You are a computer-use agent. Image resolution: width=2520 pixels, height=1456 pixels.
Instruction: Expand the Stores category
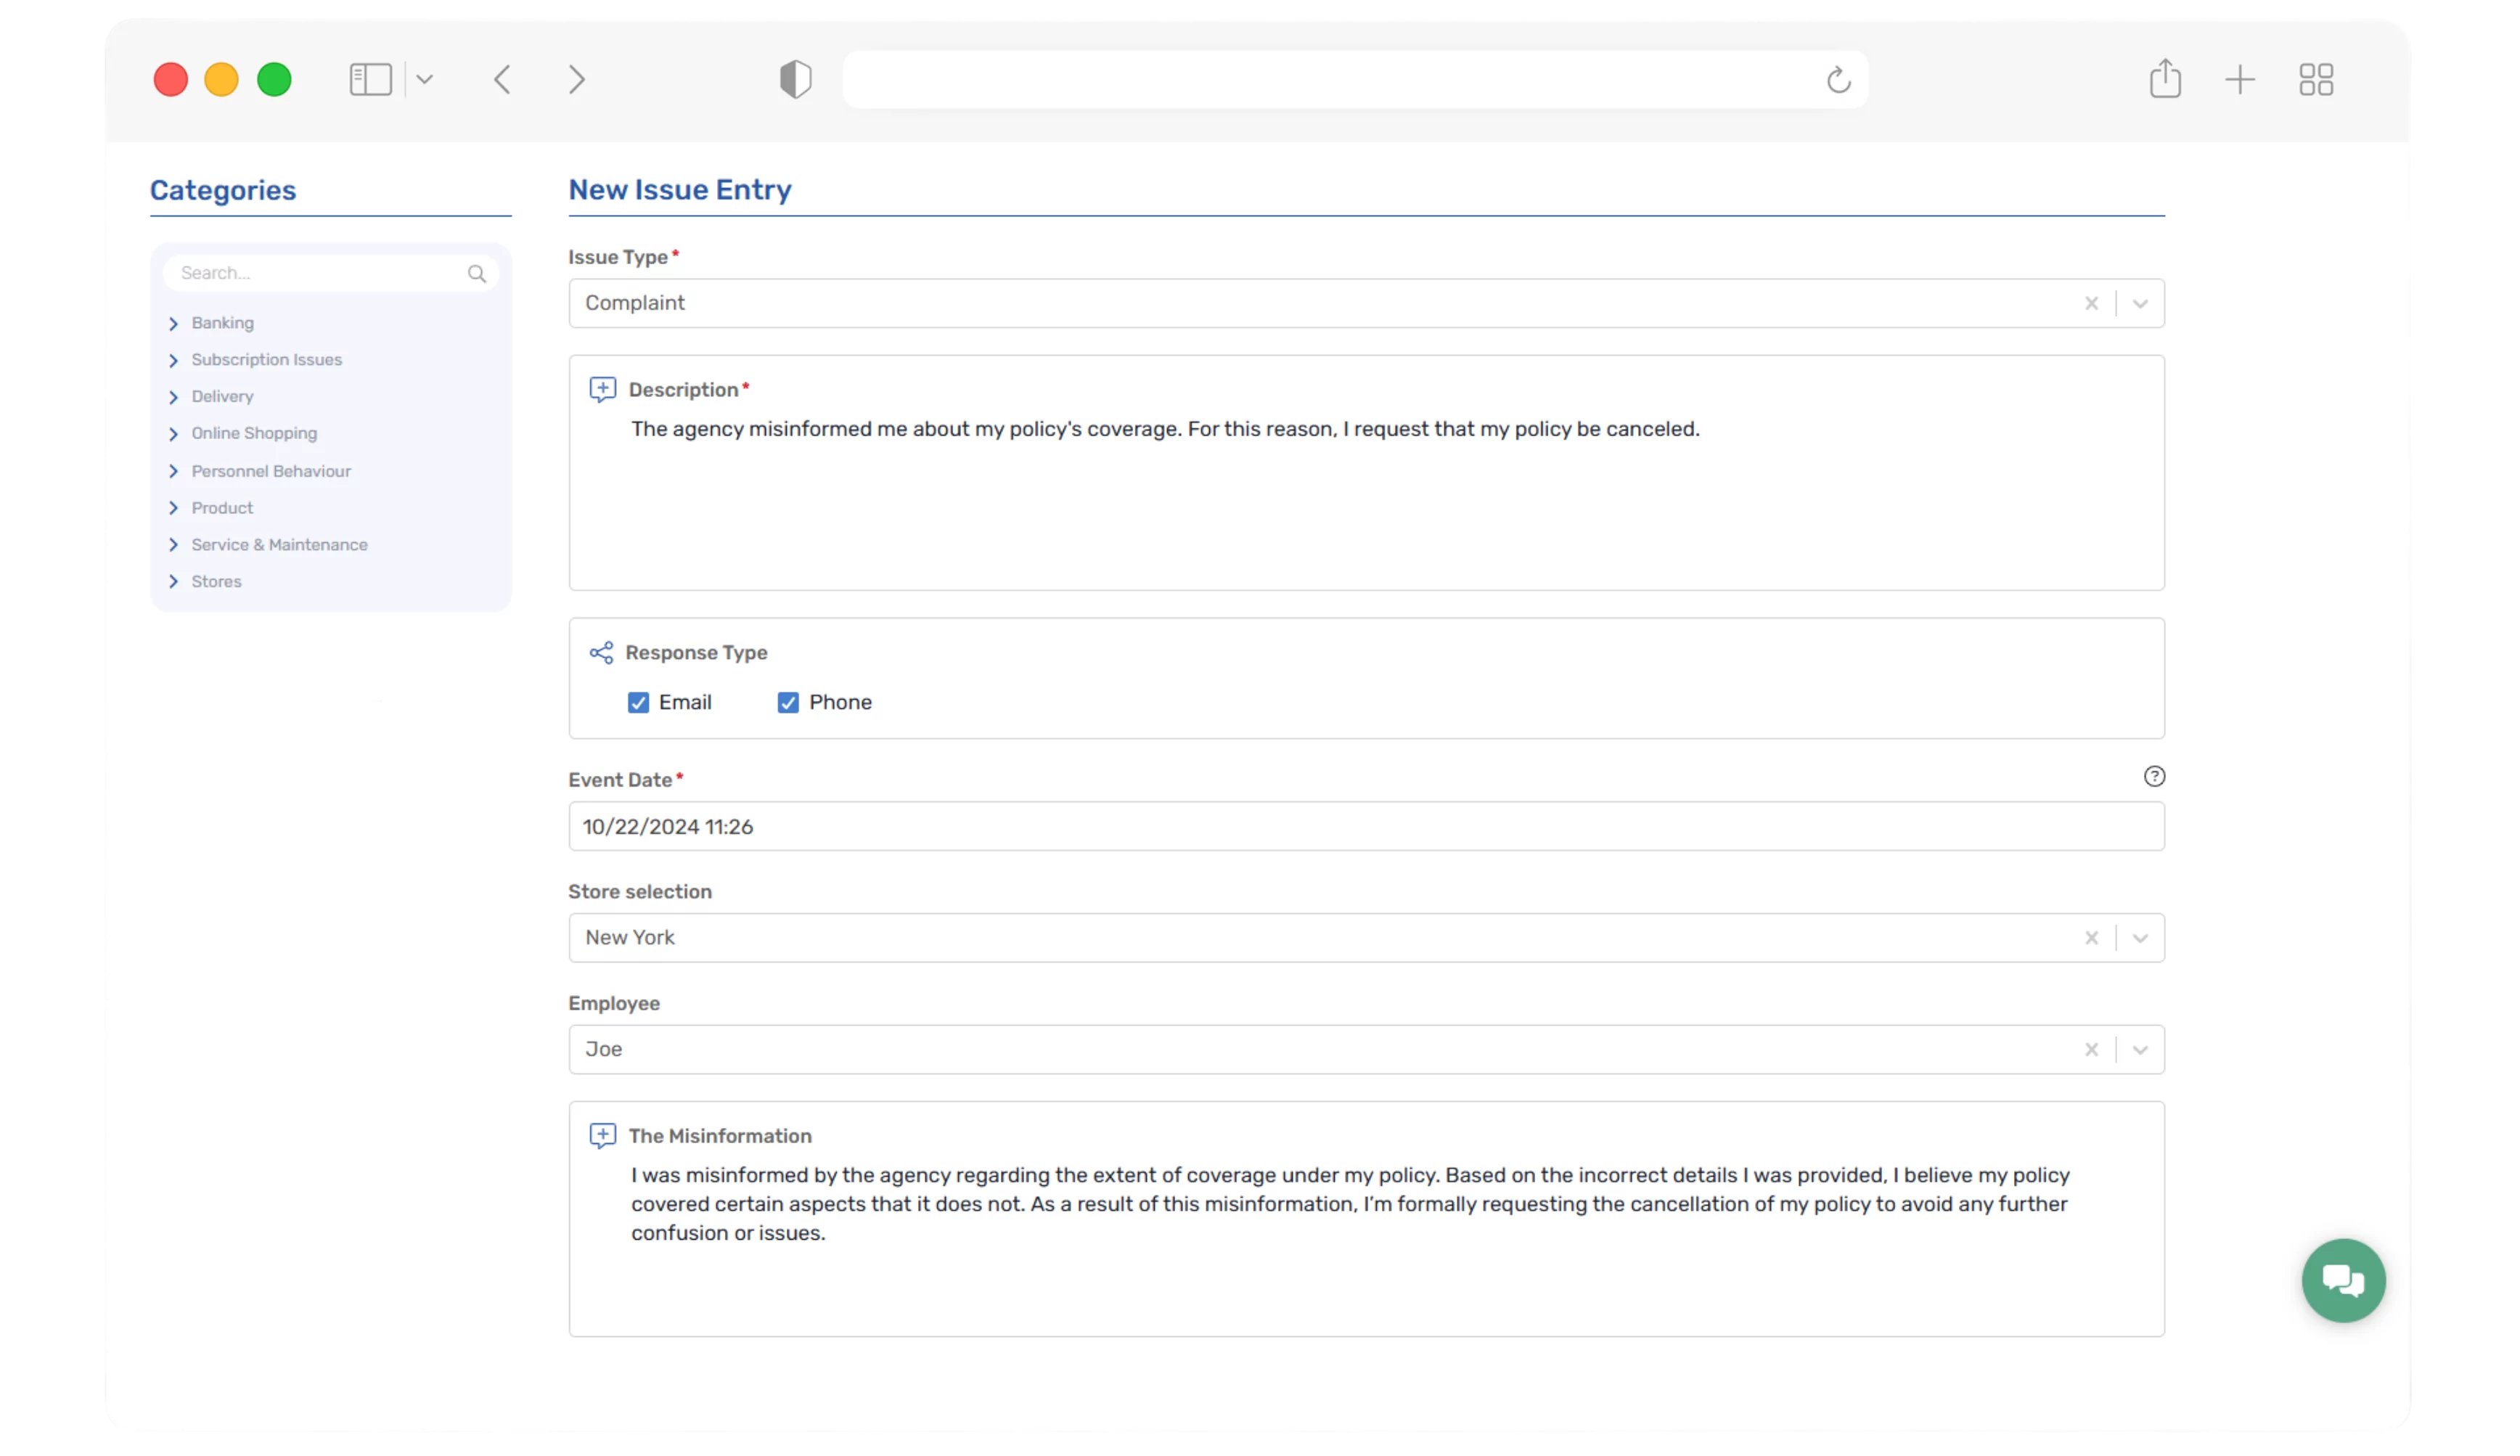pyautogui.click(x=173, y=582)
